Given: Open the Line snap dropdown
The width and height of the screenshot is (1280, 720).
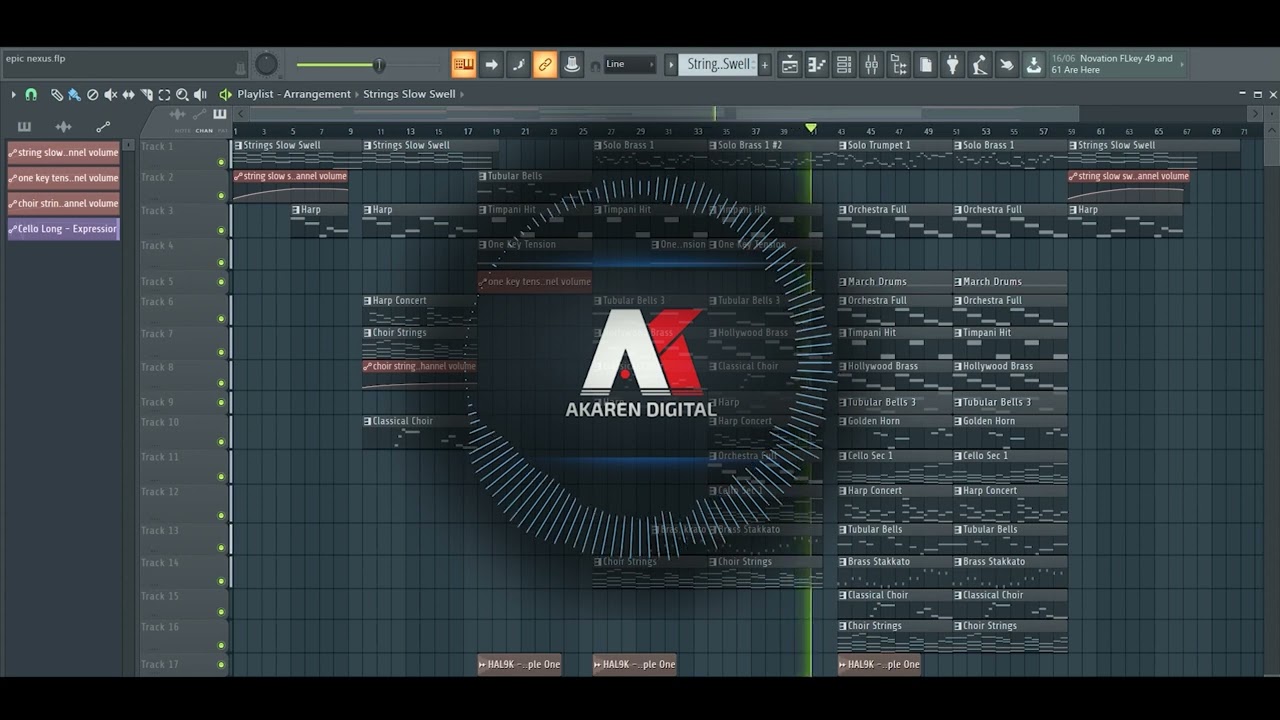Looking at the screenshot, I should pos(630,65).
